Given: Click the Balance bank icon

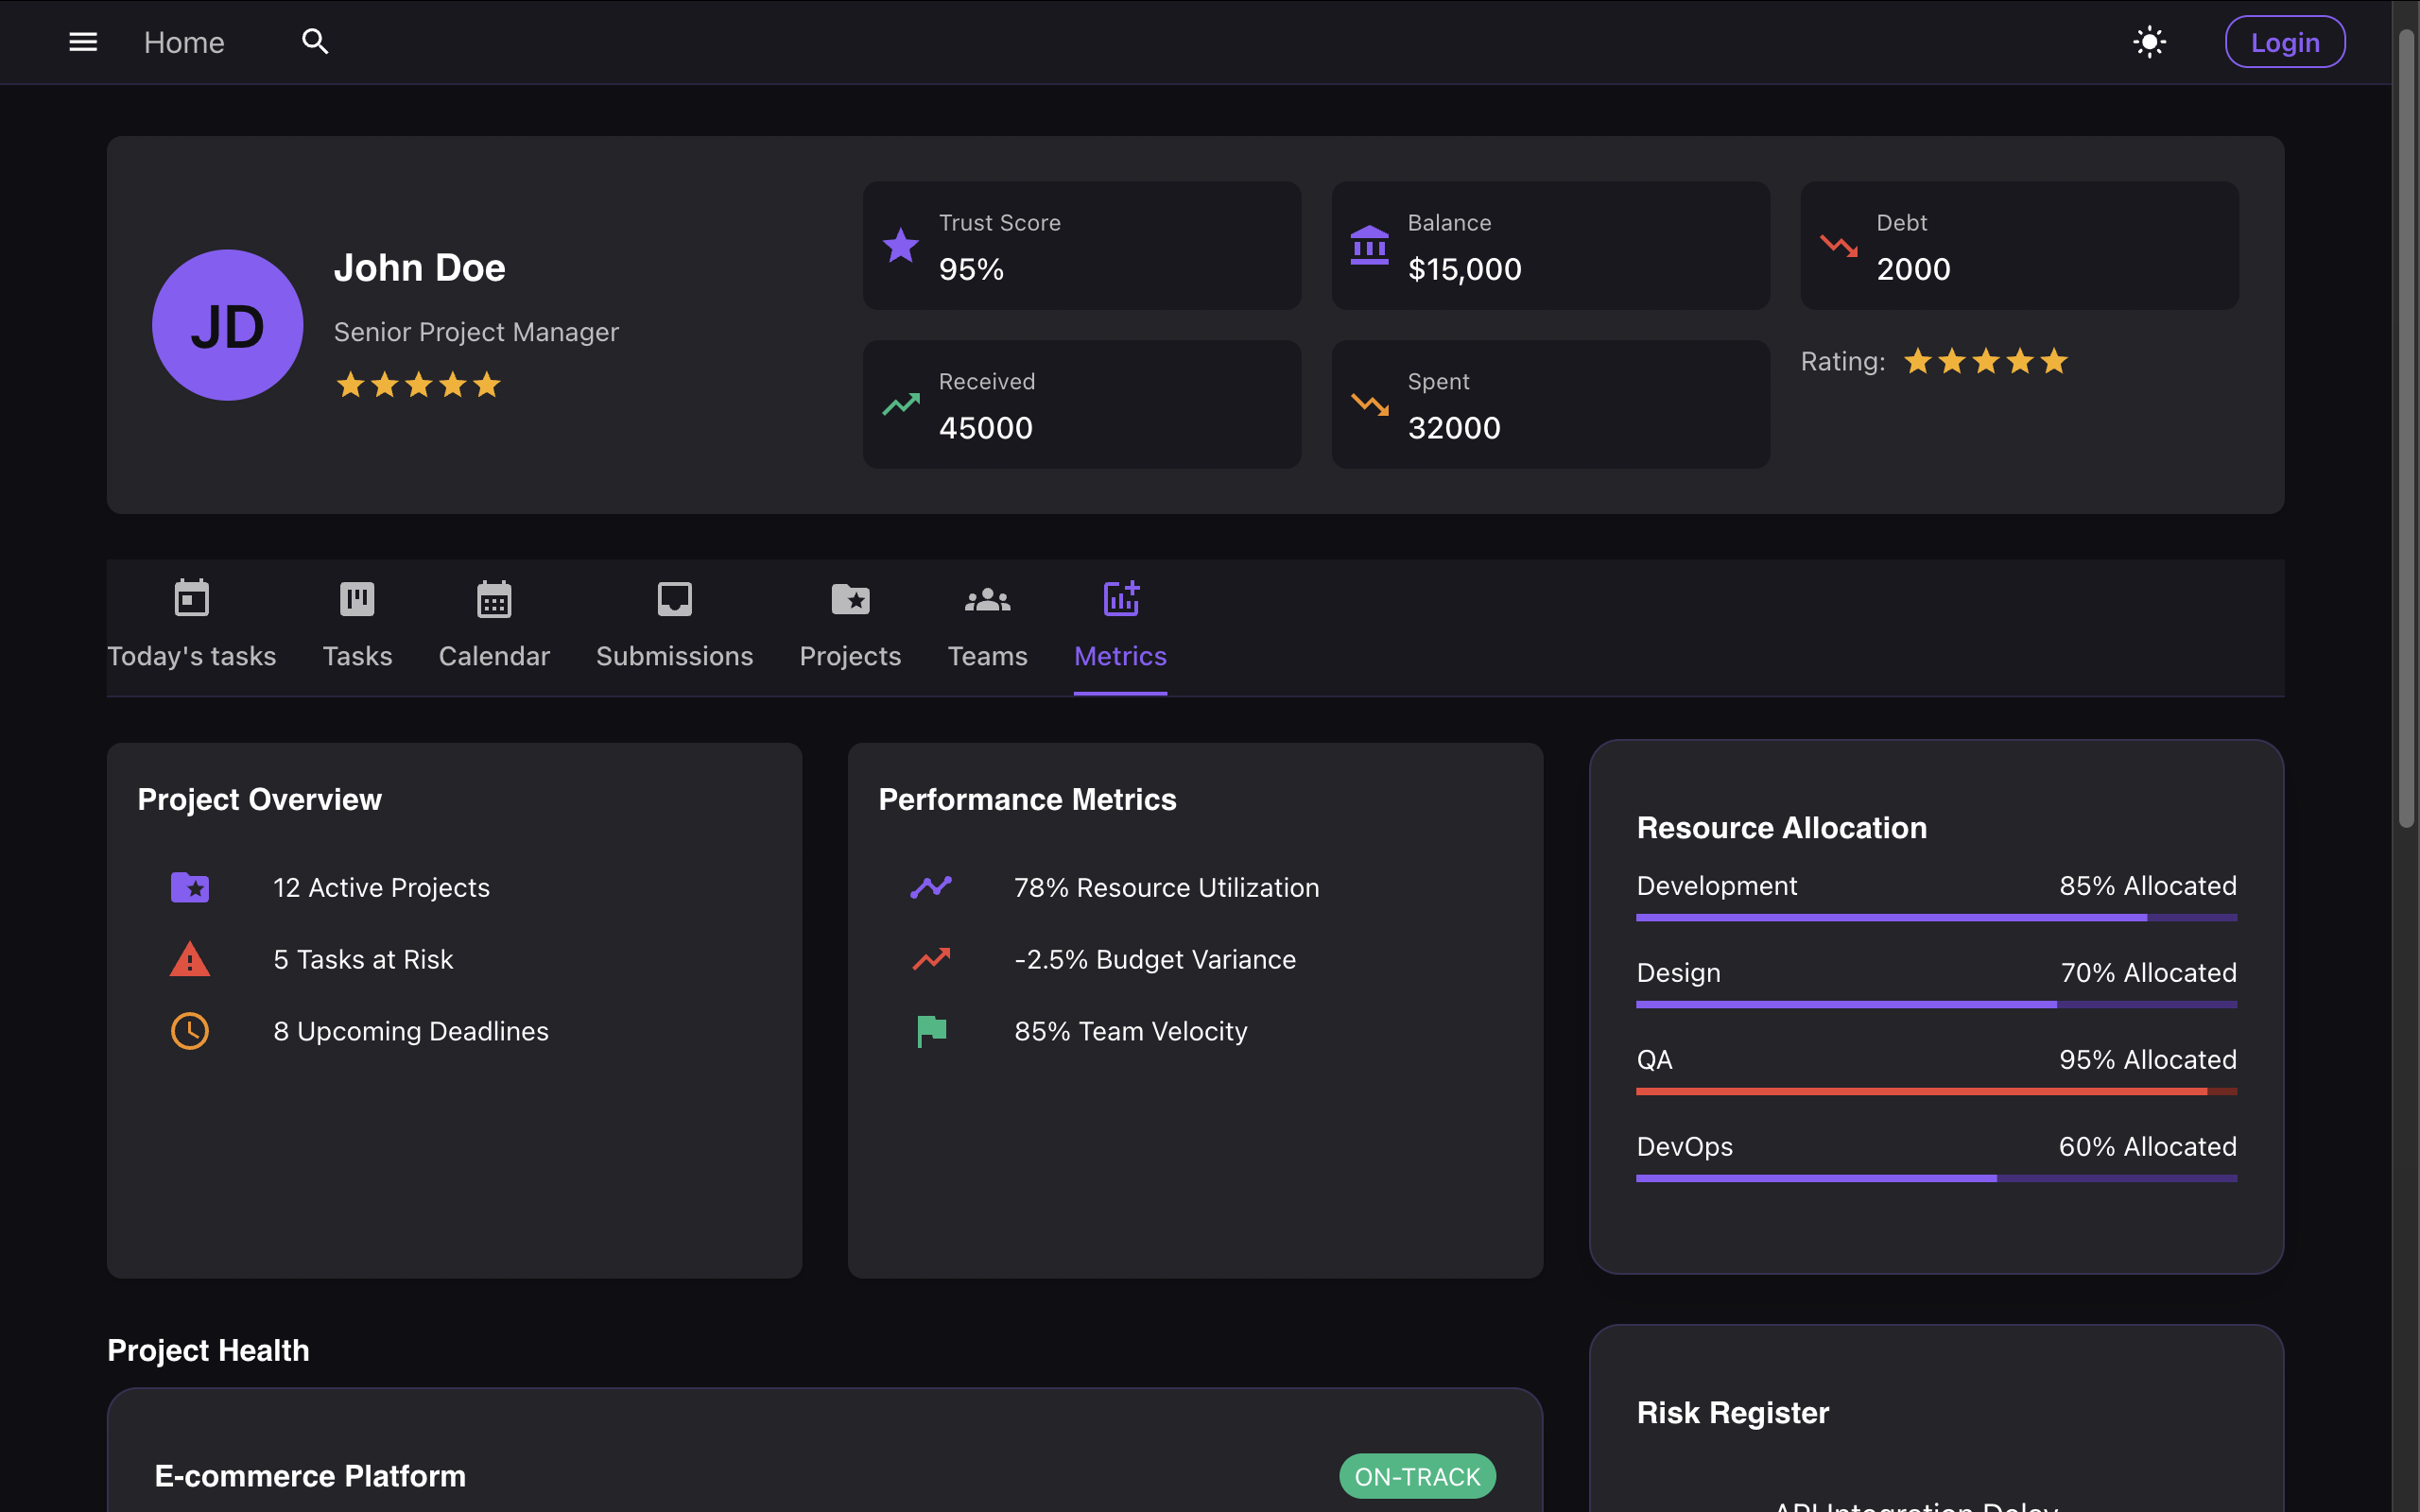Looking at the screenshot, I should click(1369, 245).
